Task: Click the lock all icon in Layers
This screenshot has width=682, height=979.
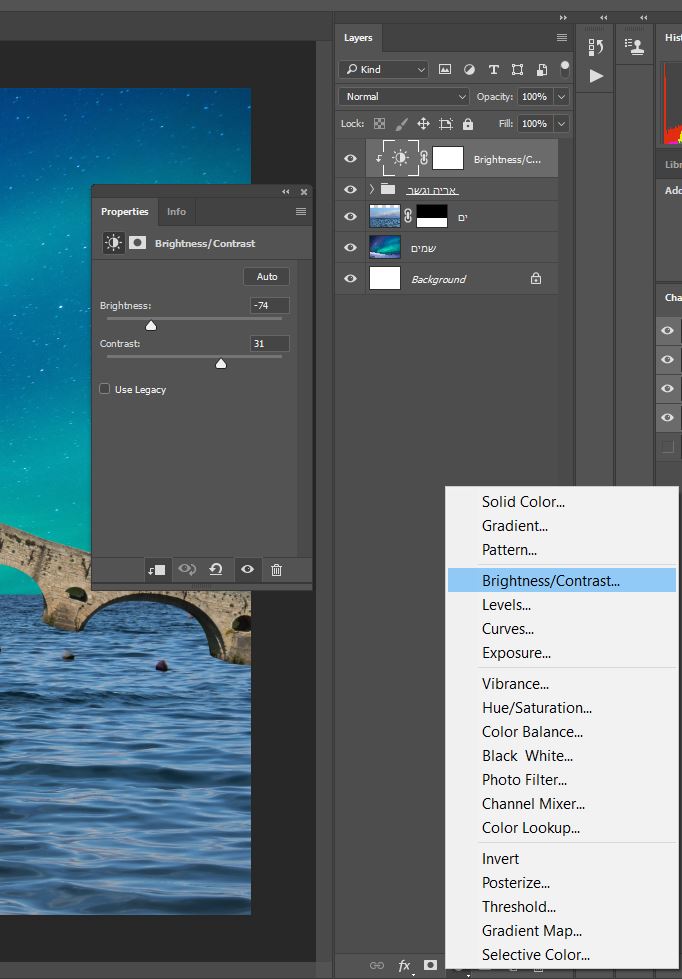Action: pyautogui.click(x=468, y=124)
